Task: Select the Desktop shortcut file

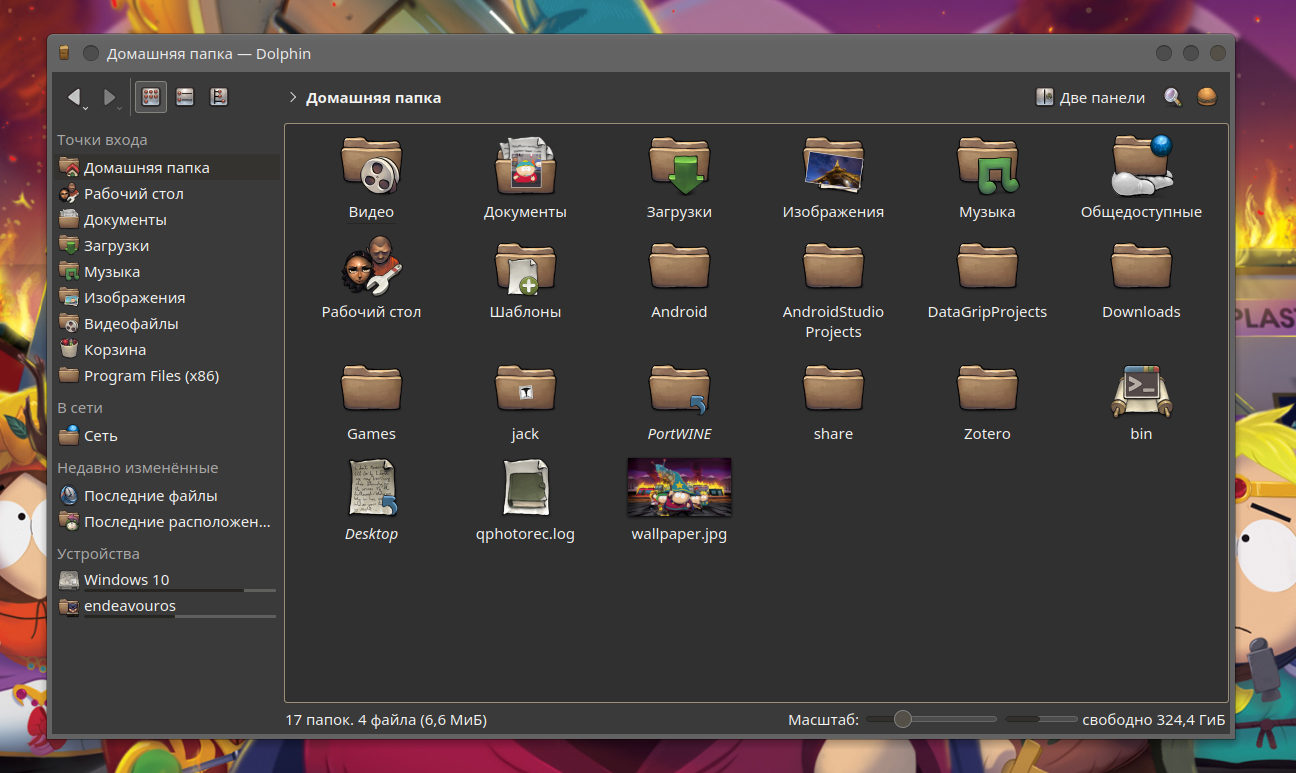Action: [371, 499]
